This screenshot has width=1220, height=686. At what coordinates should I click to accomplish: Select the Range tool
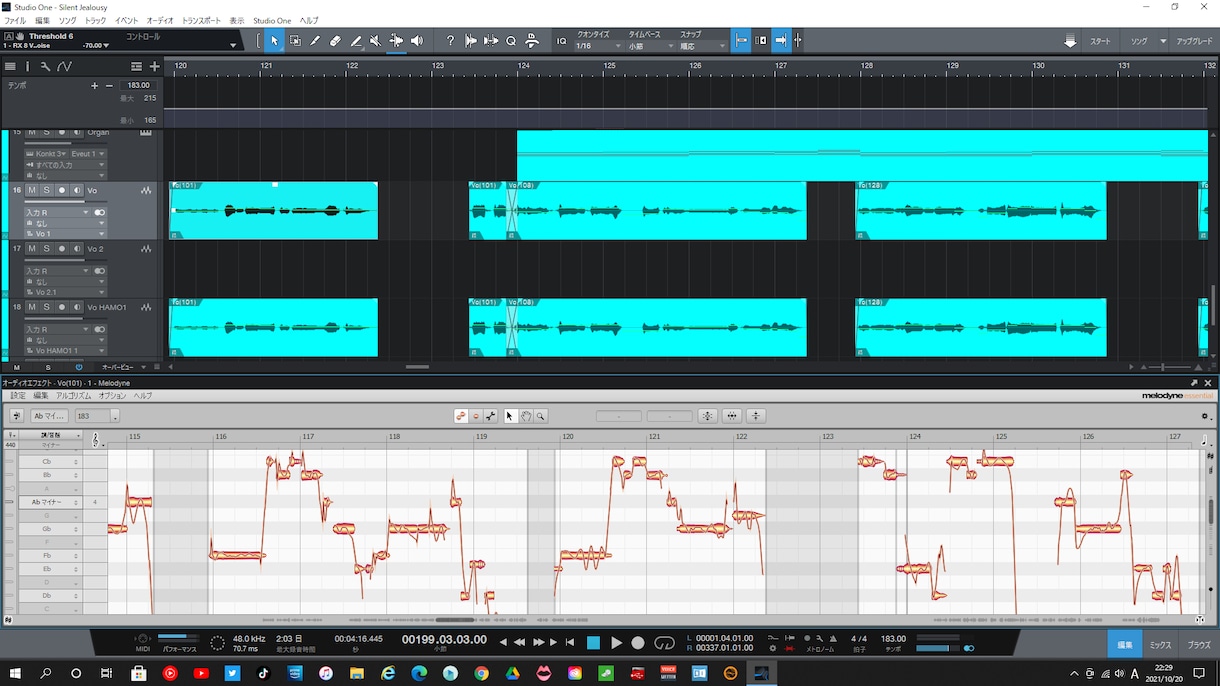(295, 41)
